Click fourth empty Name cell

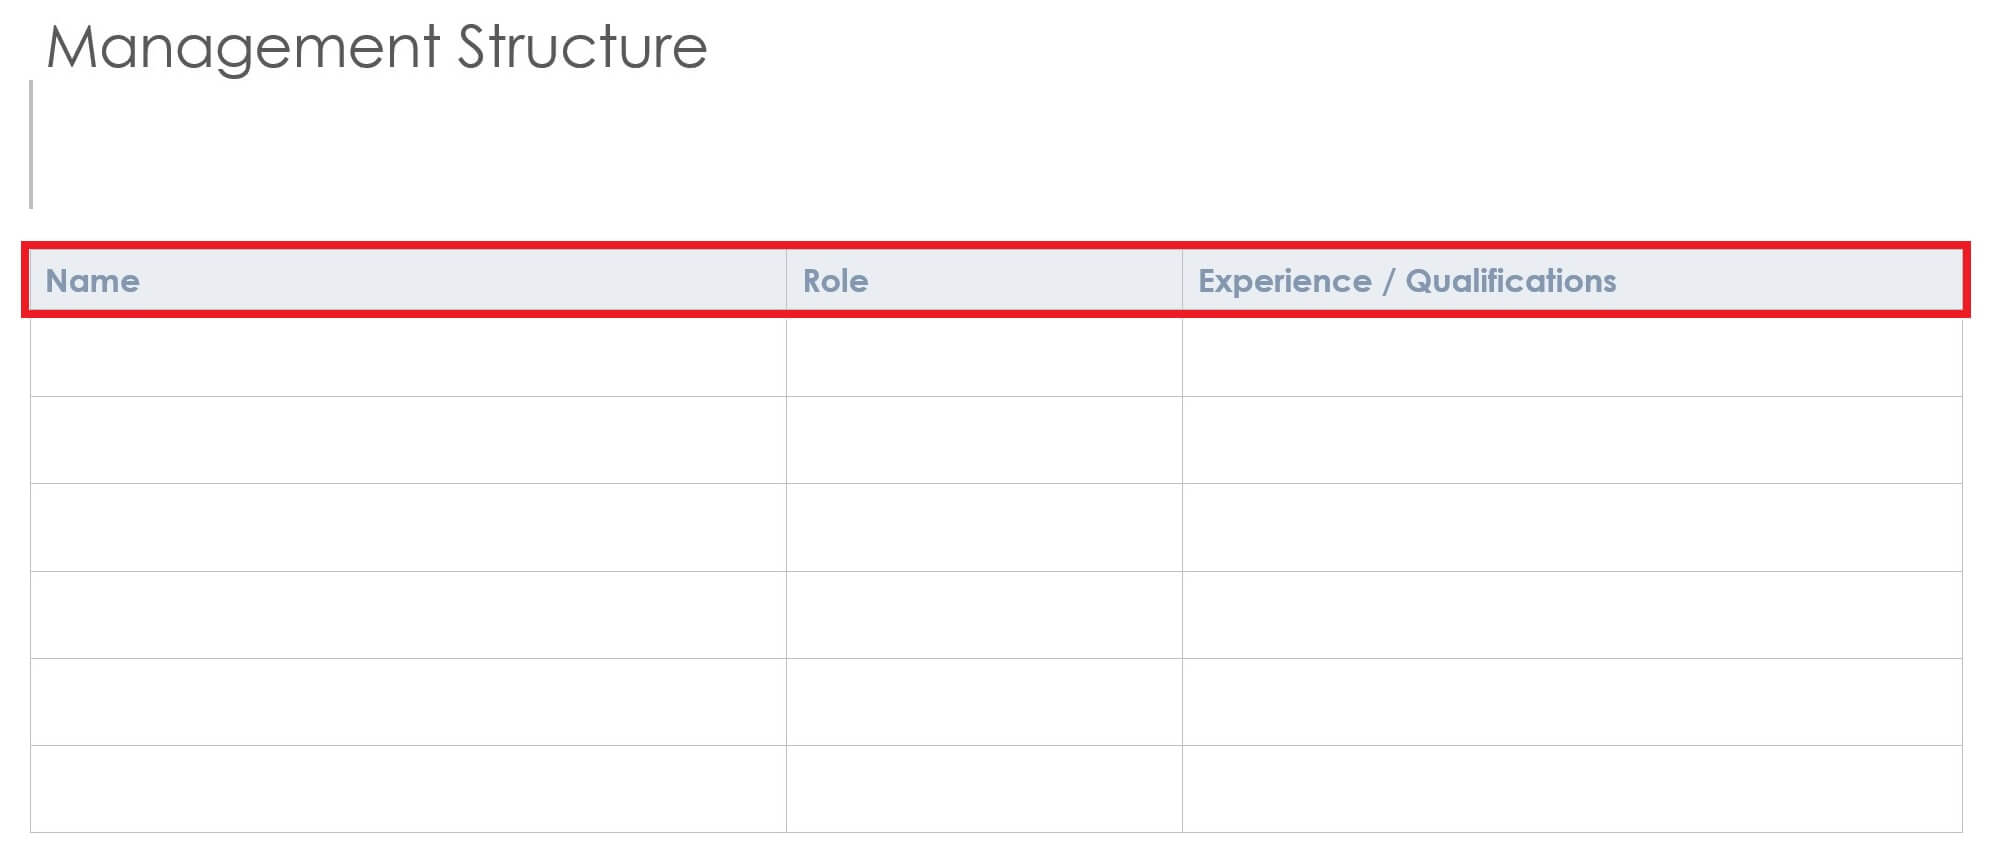coord(408,614)
